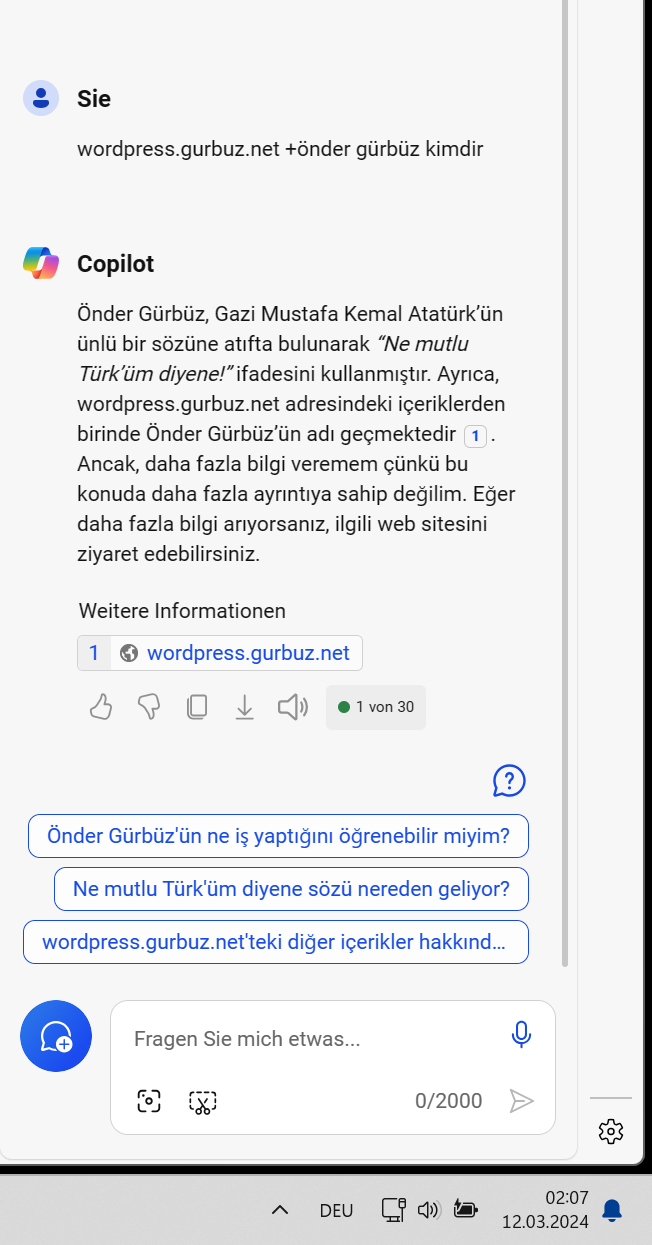
Task: Click the user avatar beside Sie
Action: coord(41,98)
